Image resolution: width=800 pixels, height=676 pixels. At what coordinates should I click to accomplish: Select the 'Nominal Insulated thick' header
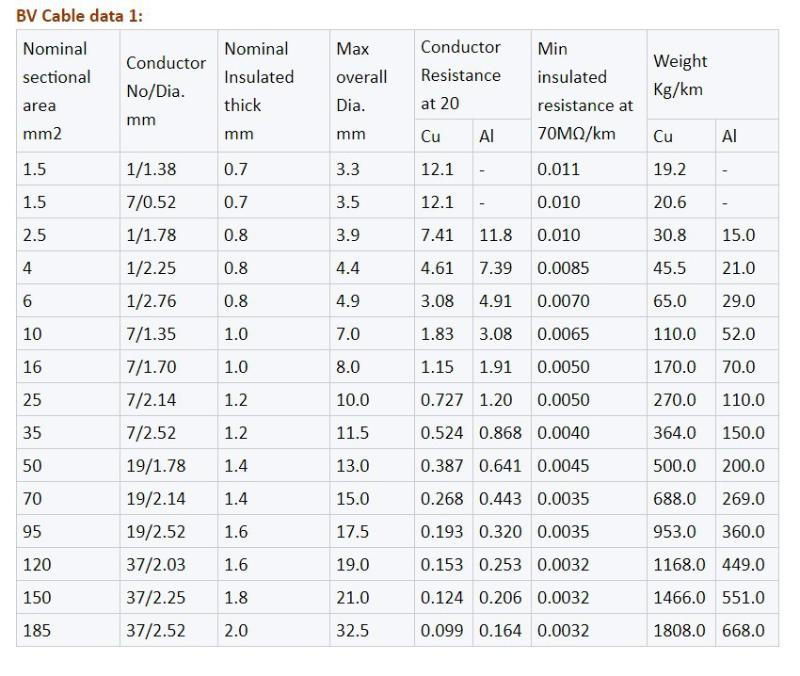tap(259, 91)
